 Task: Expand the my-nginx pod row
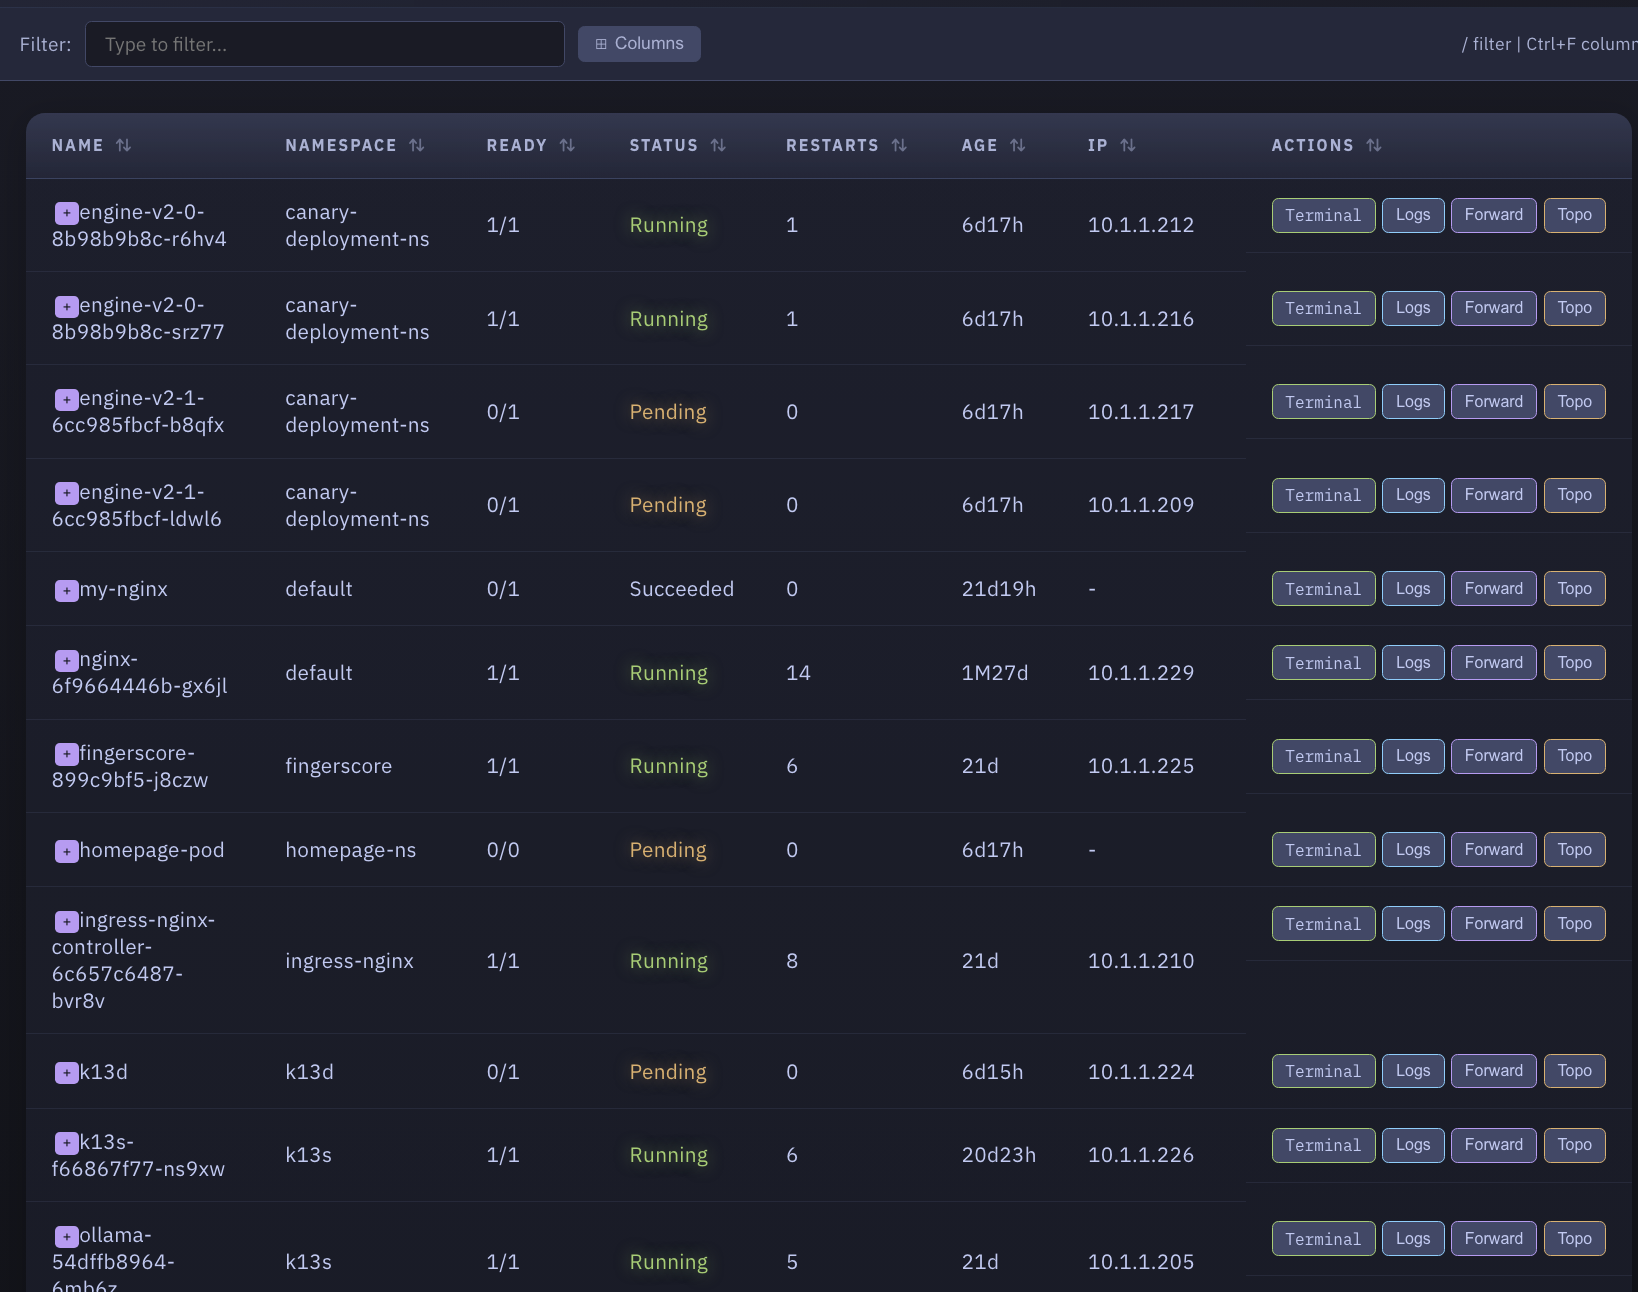click(66, 591)
